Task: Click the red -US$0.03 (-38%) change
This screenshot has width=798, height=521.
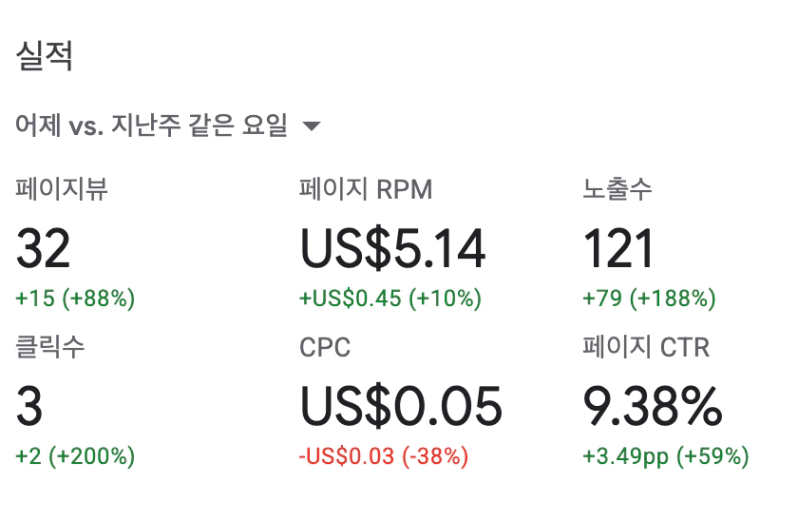Action: coord(383,457)
